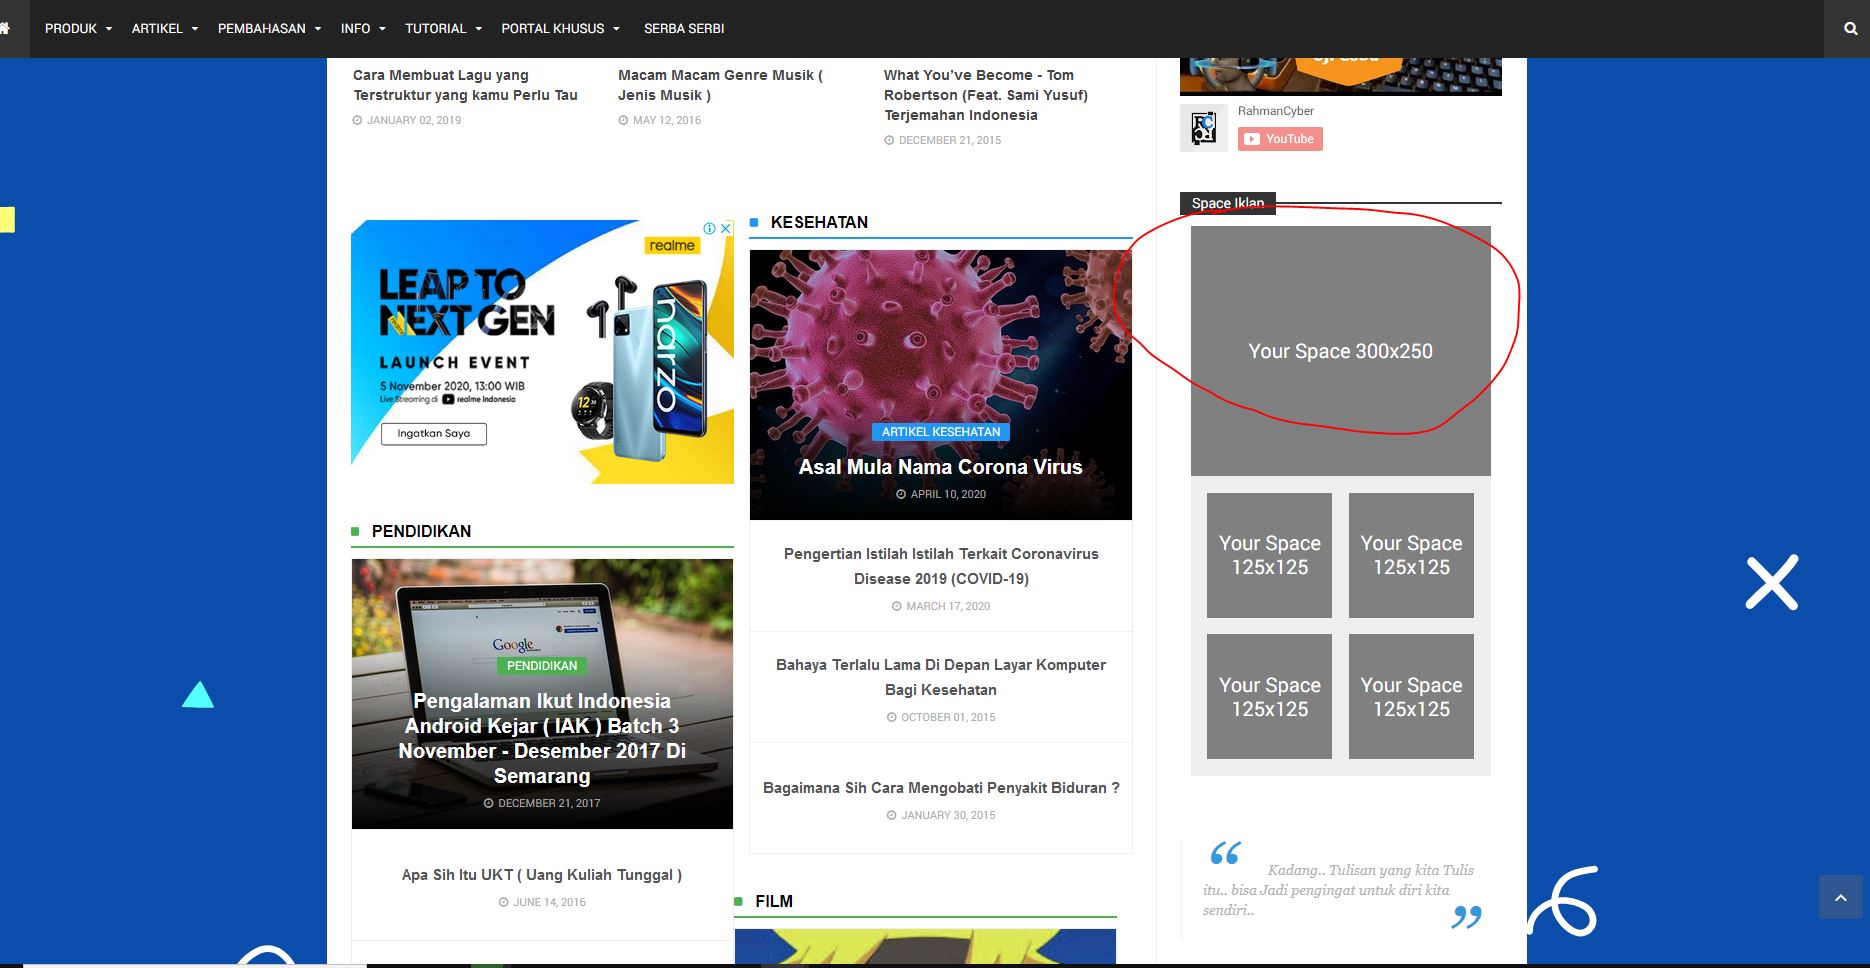
Task: Click the green square icon next to PENDIDIKAN
Action: [355, 532]
